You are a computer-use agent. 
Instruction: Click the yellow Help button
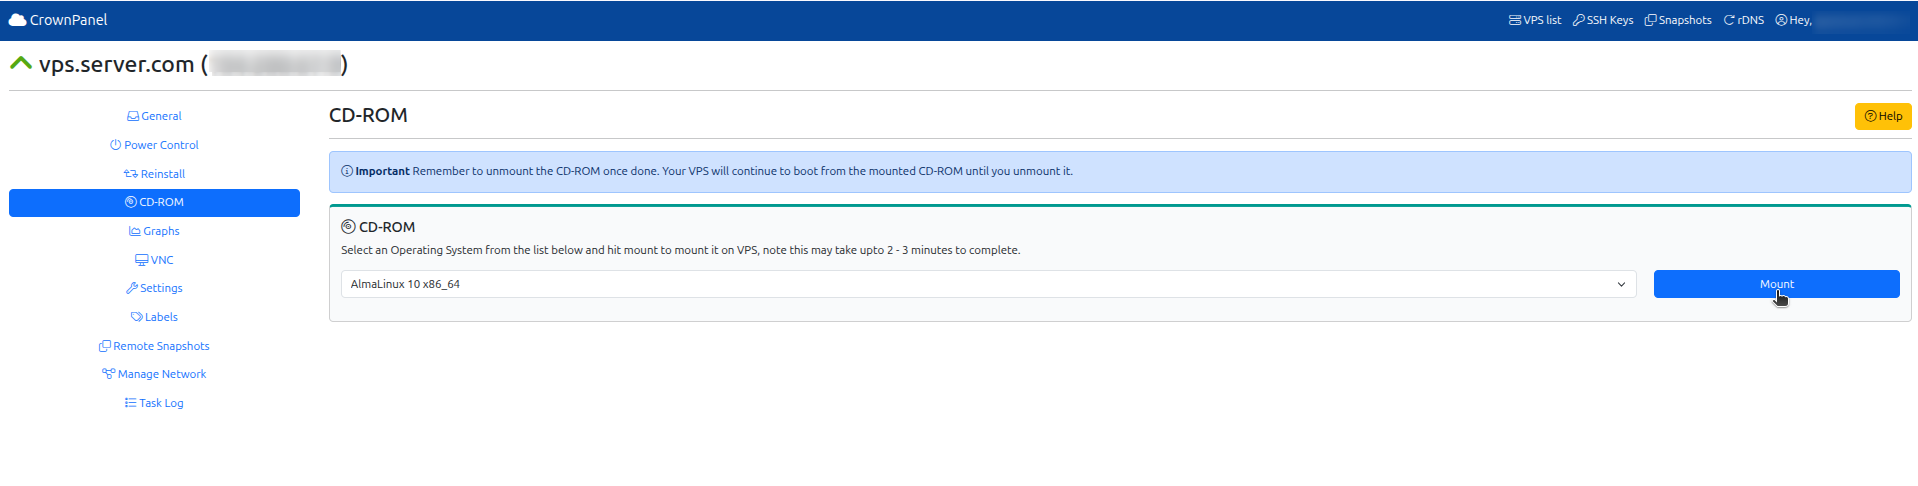[1883, 116]
